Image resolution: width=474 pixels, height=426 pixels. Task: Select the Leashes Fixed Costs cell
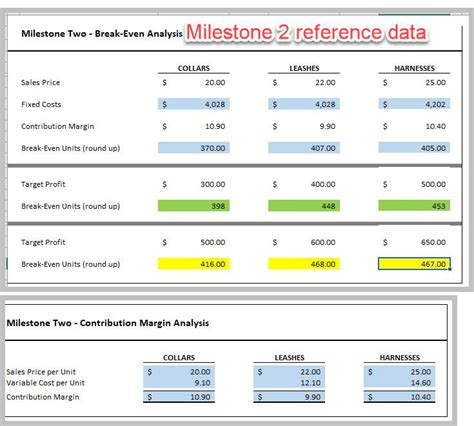[304, 104]
